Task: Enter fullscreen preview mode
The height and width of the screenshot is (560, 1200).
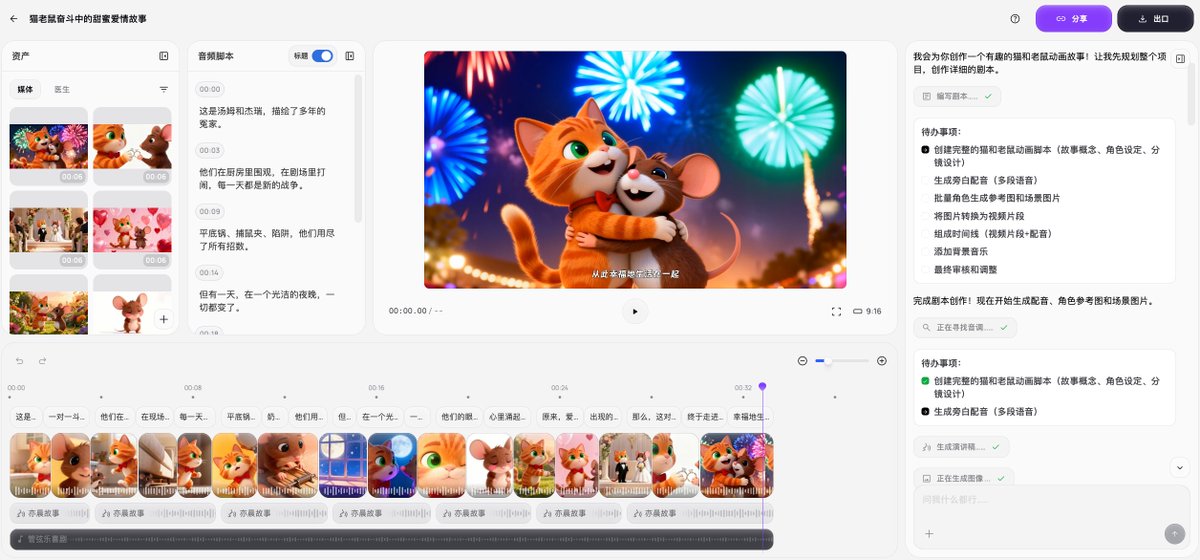Action: [x=836, y=311]
